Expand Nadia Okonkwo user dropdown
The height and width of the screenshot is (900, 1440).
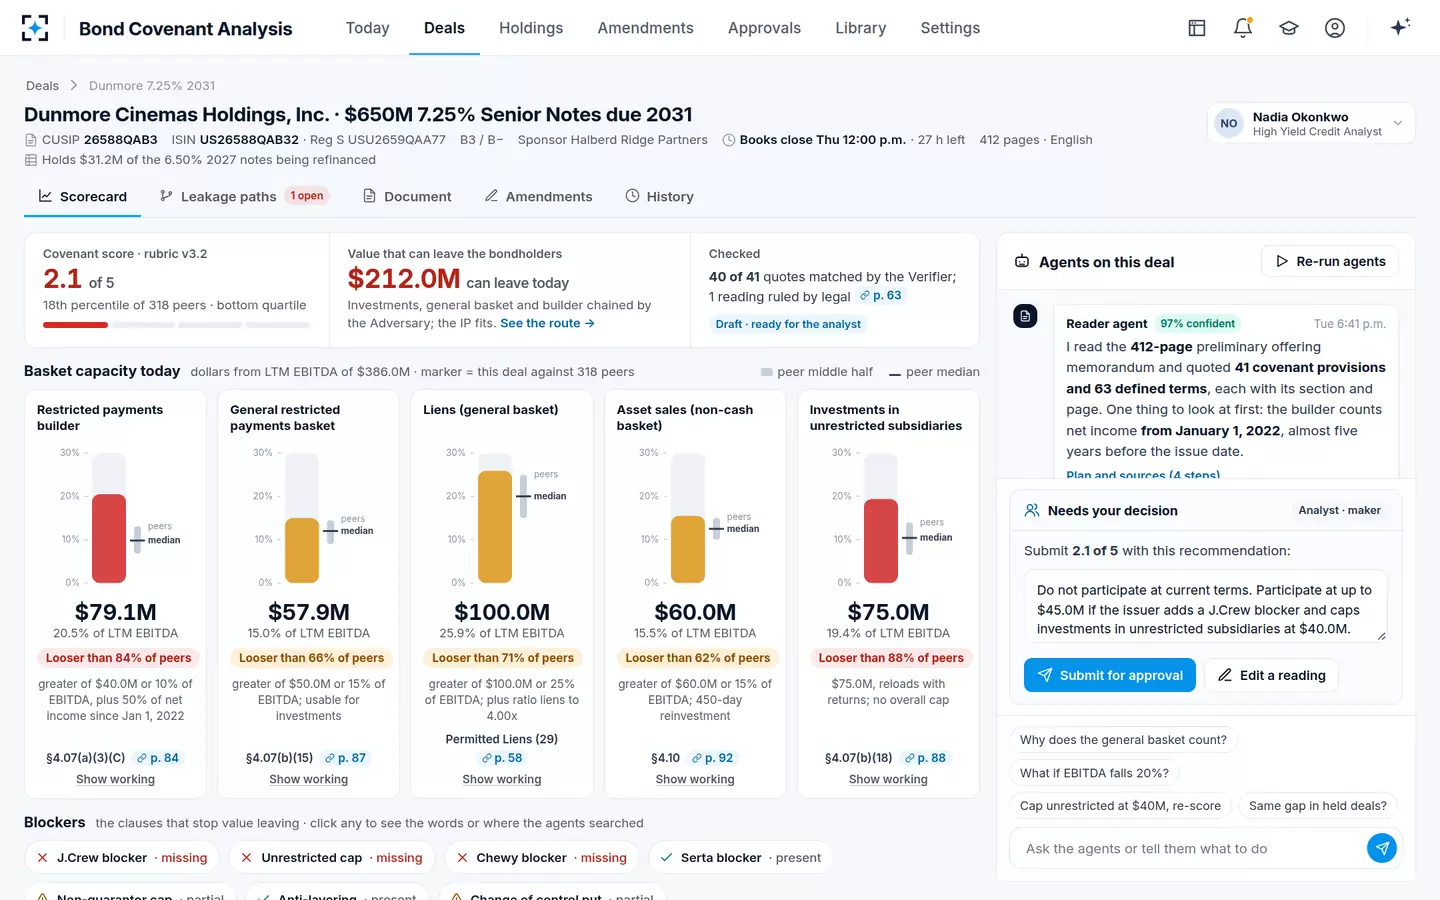pyautogui.click(x=1311, y=123)
